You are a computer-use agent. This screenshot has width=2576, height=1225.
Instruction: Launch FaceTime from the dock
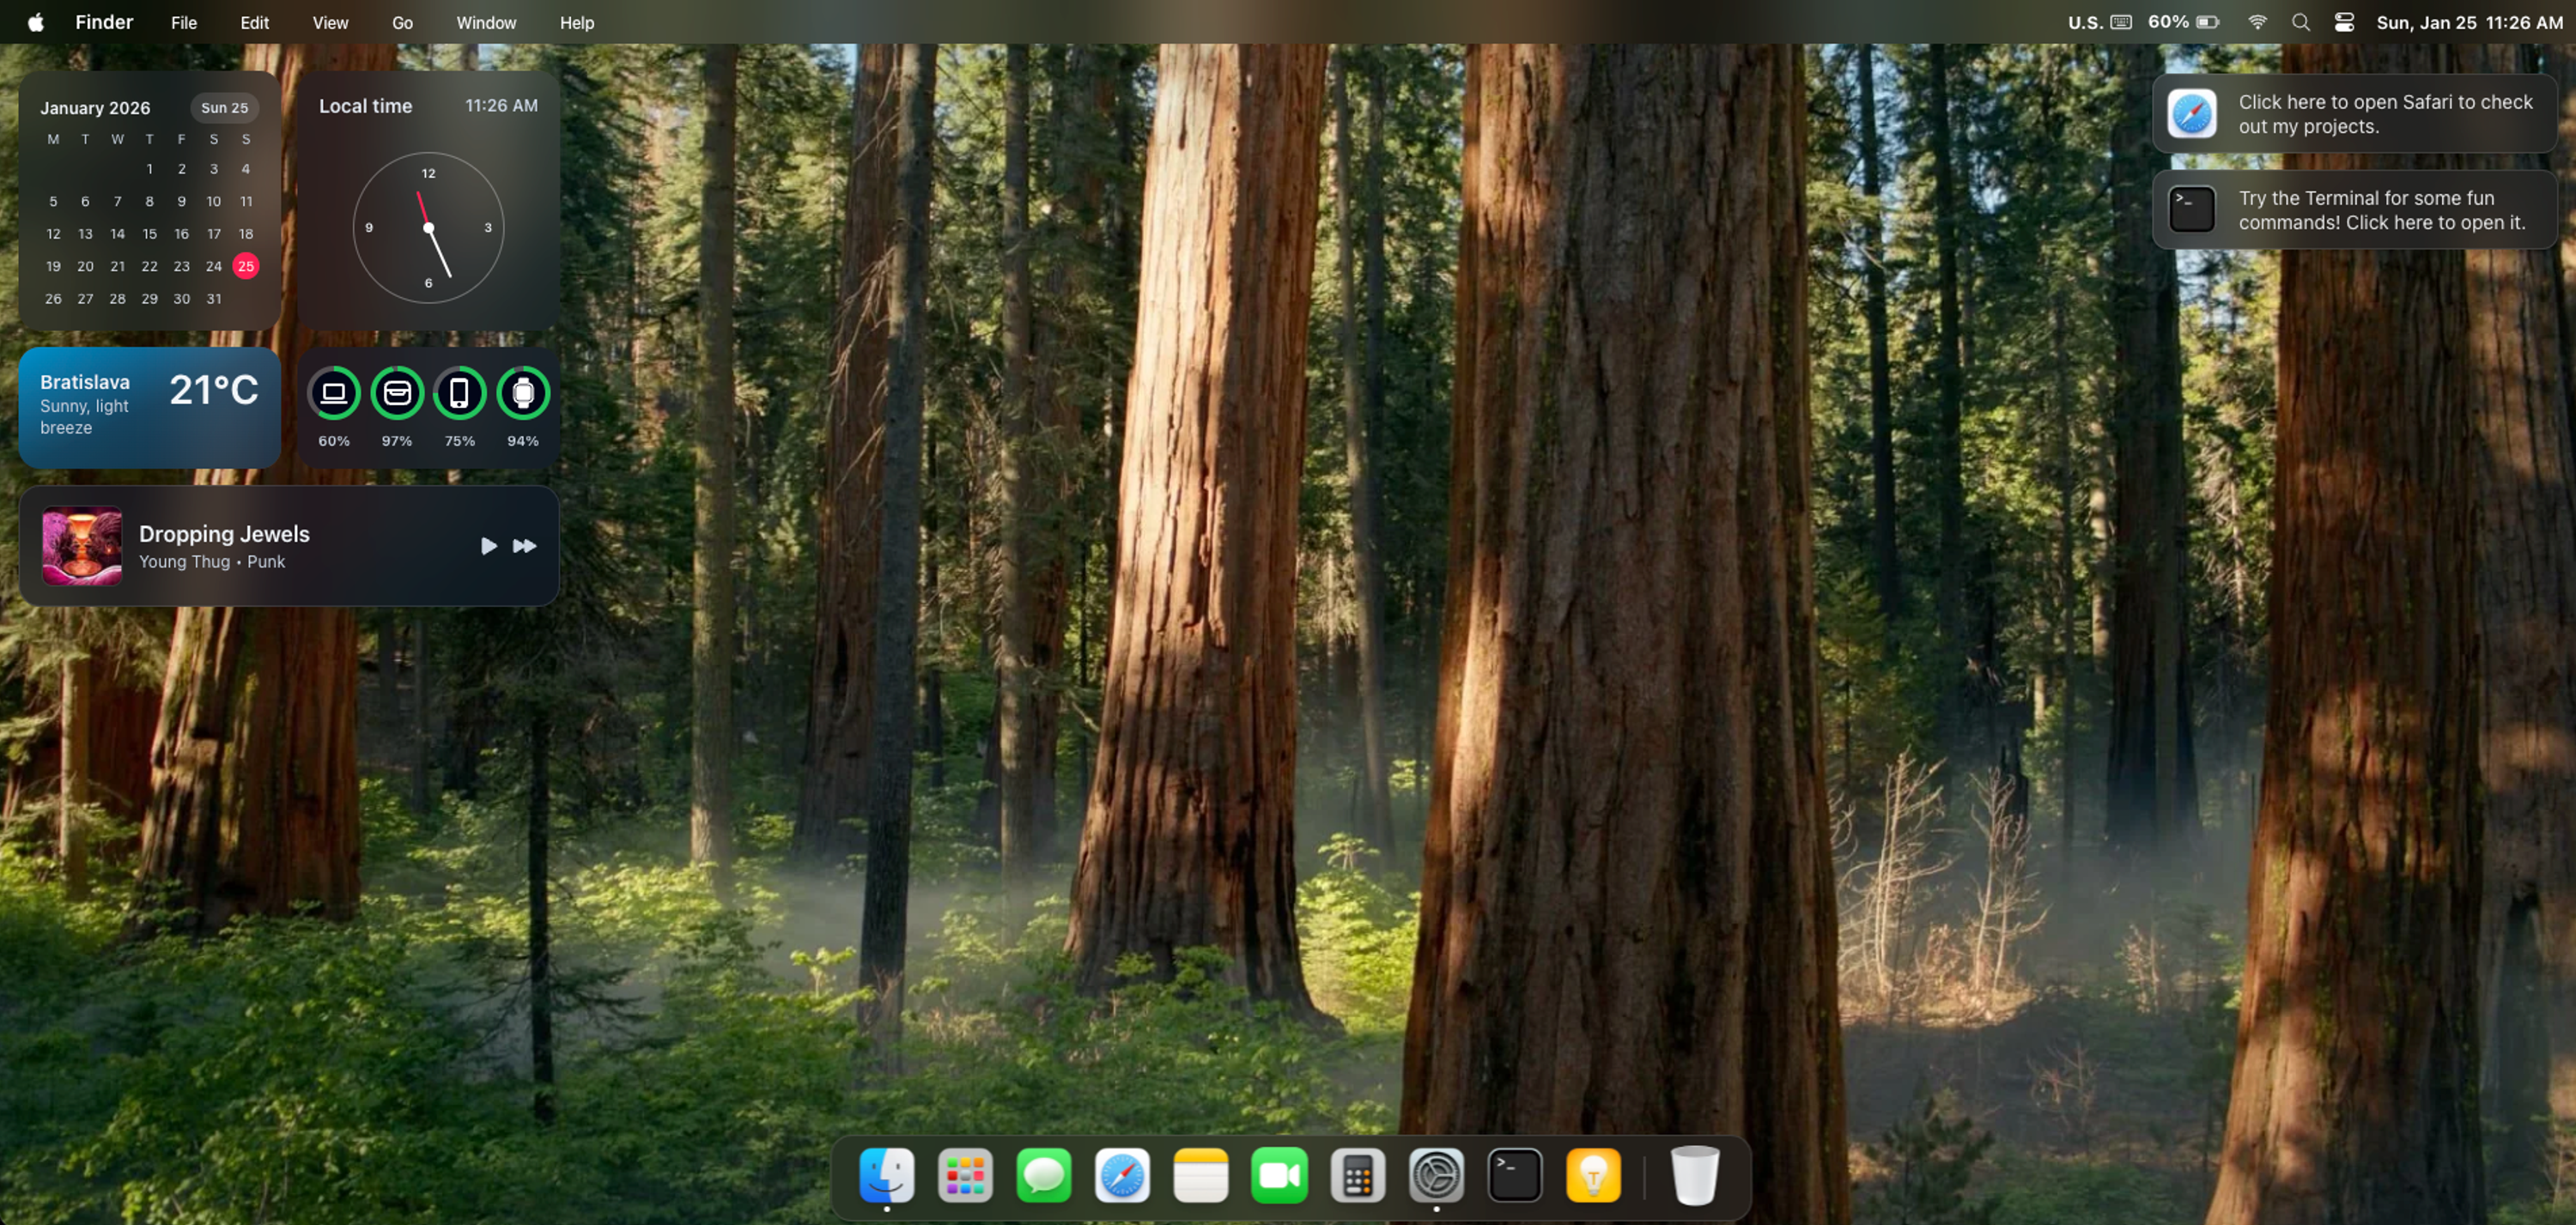pos(1279,1175)
